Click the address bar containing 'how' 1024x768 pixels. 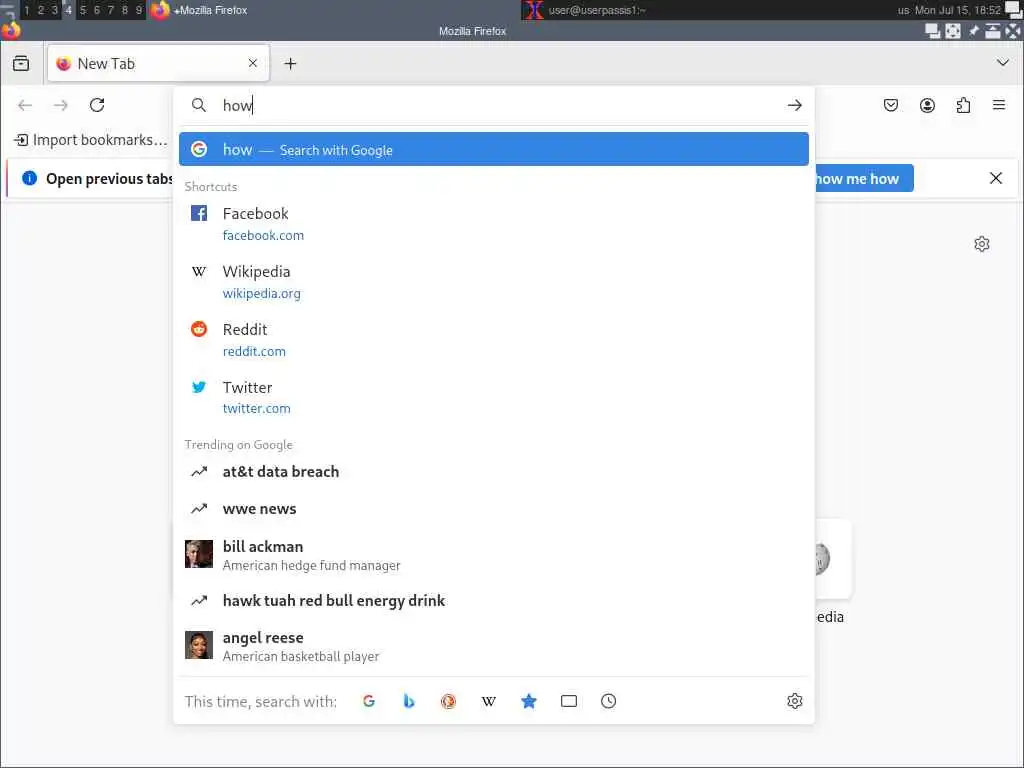click(496, 105)
